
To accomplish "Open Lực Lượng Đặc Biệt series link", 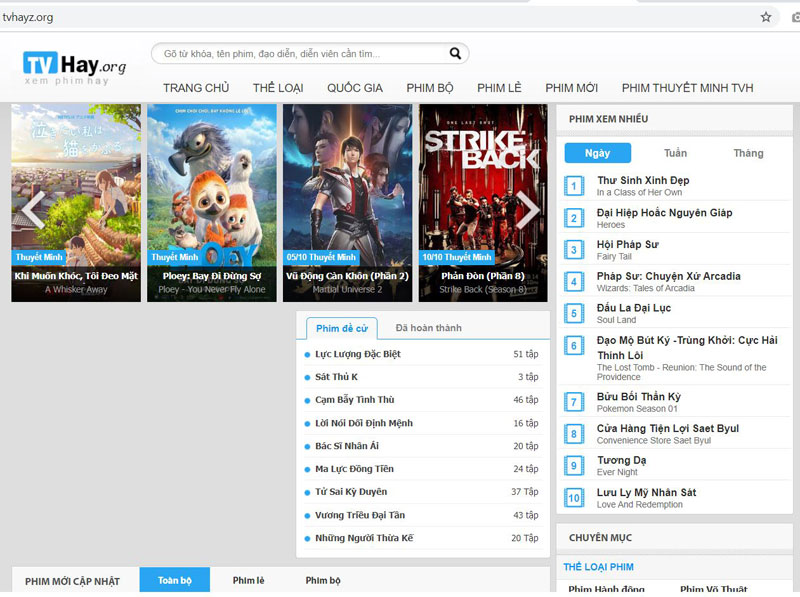I will 357,354.
